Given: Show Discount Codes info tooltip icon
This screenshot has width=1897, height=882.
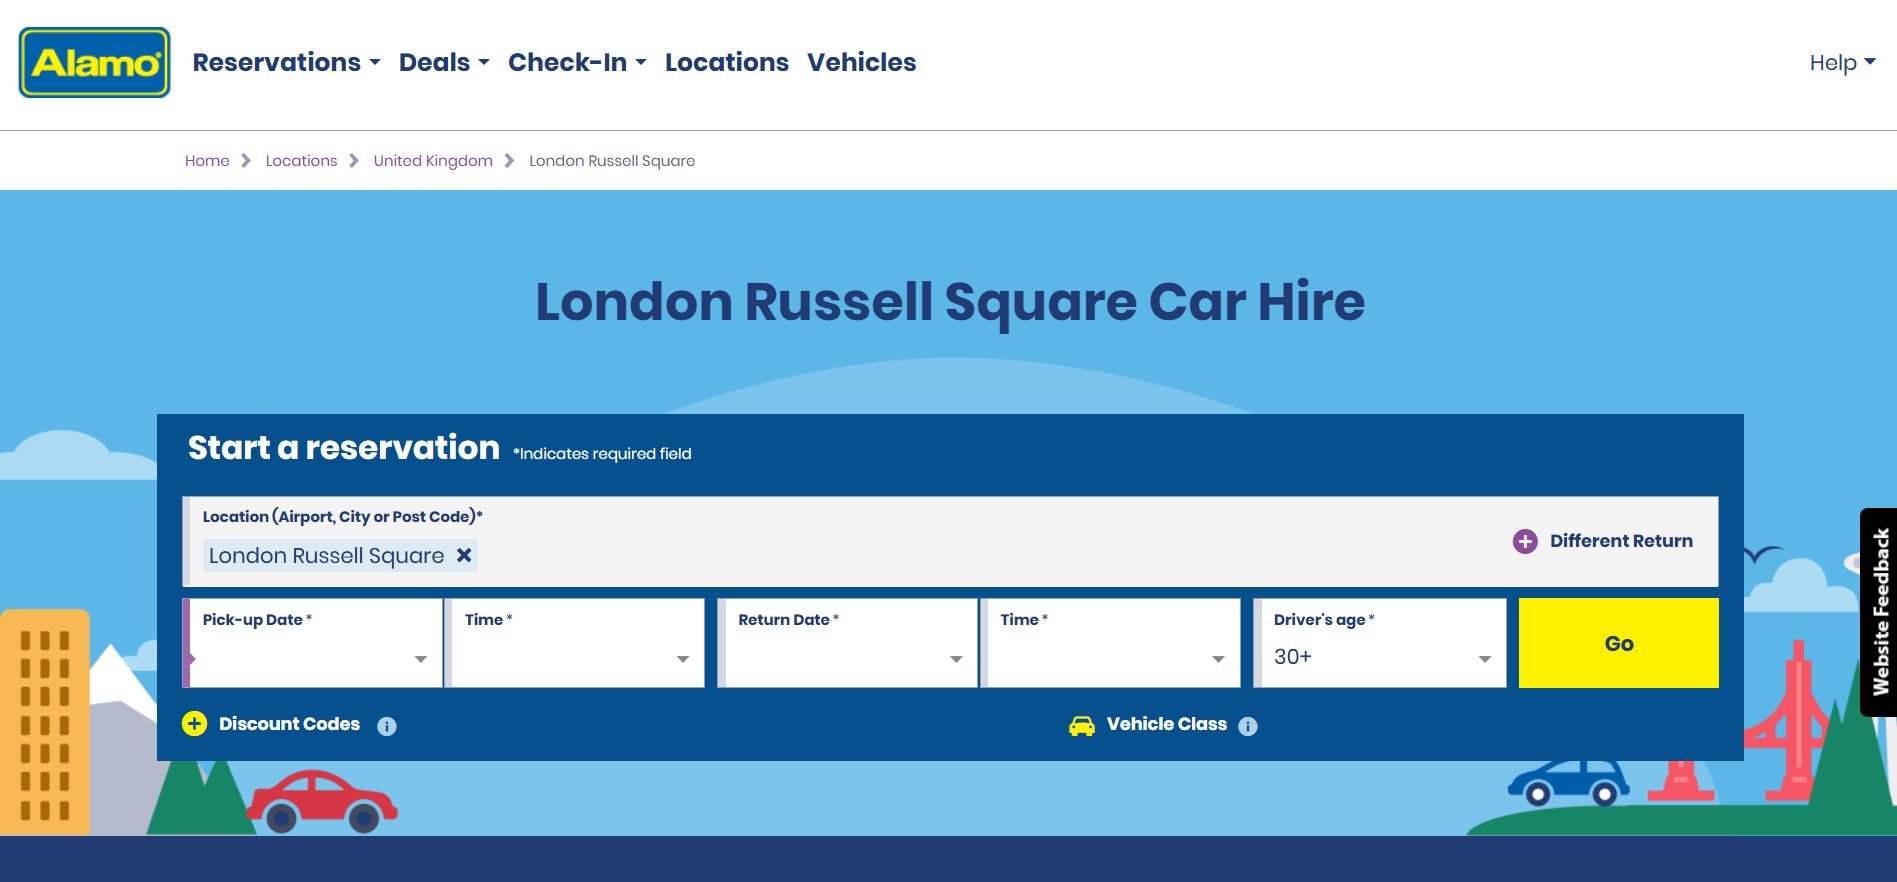Looking at the screenshot, I should pos(387,726).
